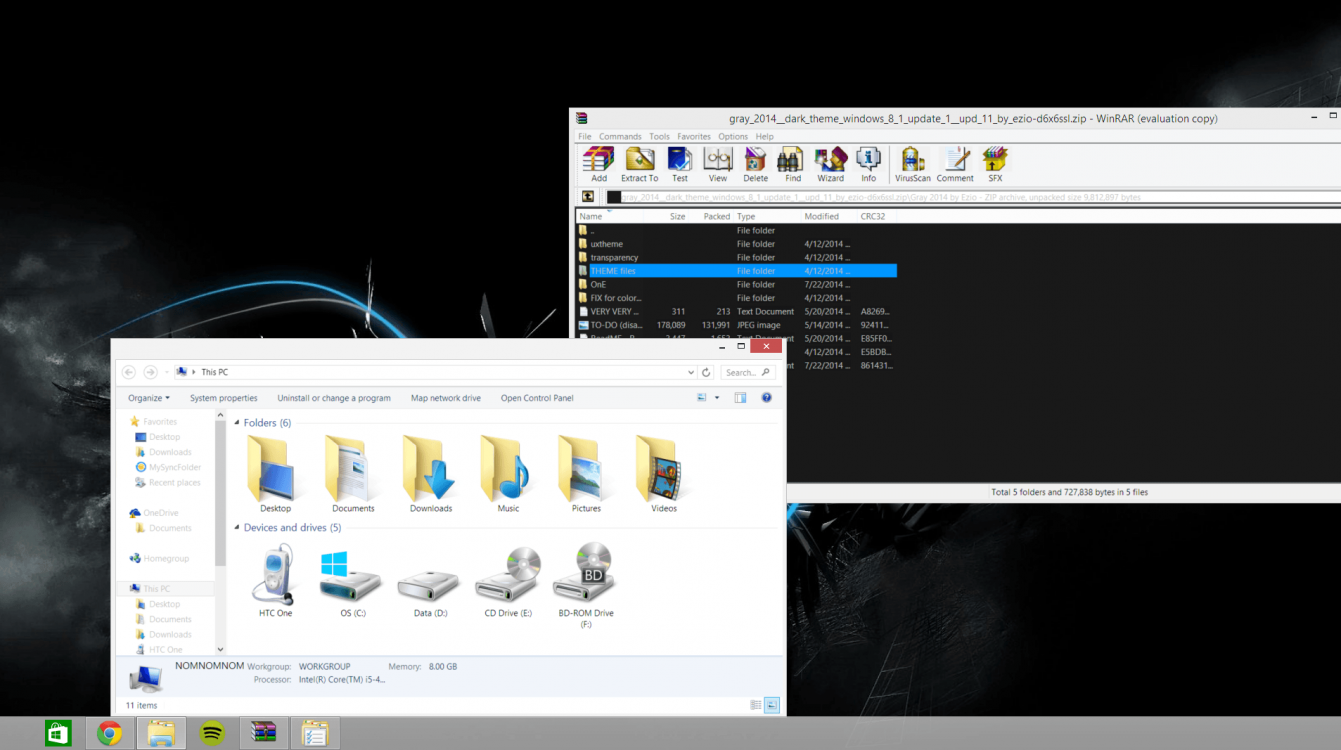Open Spotify from the taskbar
Screen dimensions: 1341x750
click(212, 733)
